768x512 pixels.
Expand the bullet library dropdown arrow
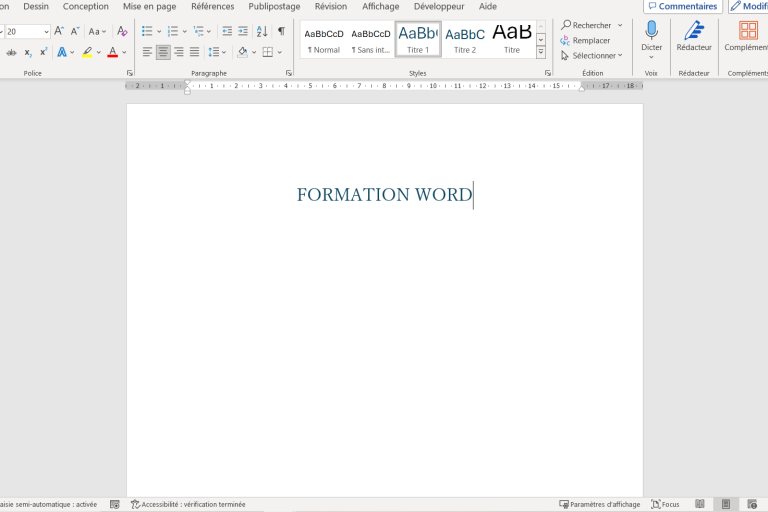159,31
